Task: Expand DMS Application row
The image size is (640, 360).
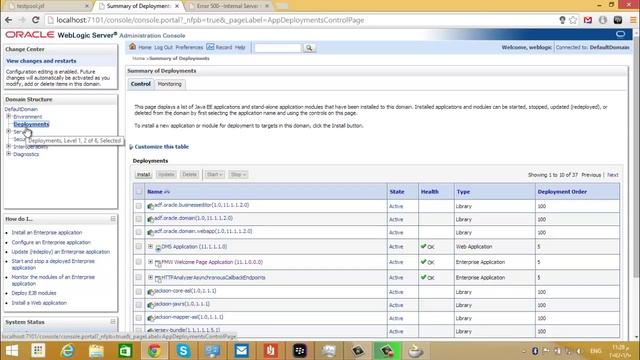Action: click(x=150, y=246)
